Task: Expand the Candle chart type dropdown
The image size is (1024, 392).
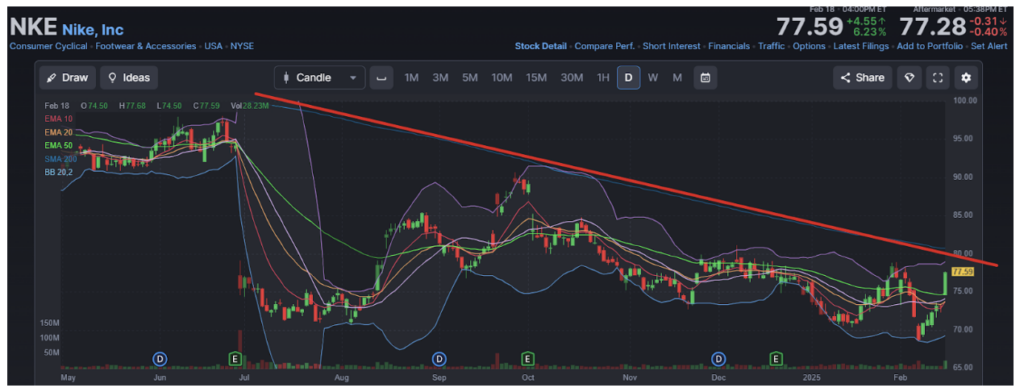Action: (x=319, y=78)
